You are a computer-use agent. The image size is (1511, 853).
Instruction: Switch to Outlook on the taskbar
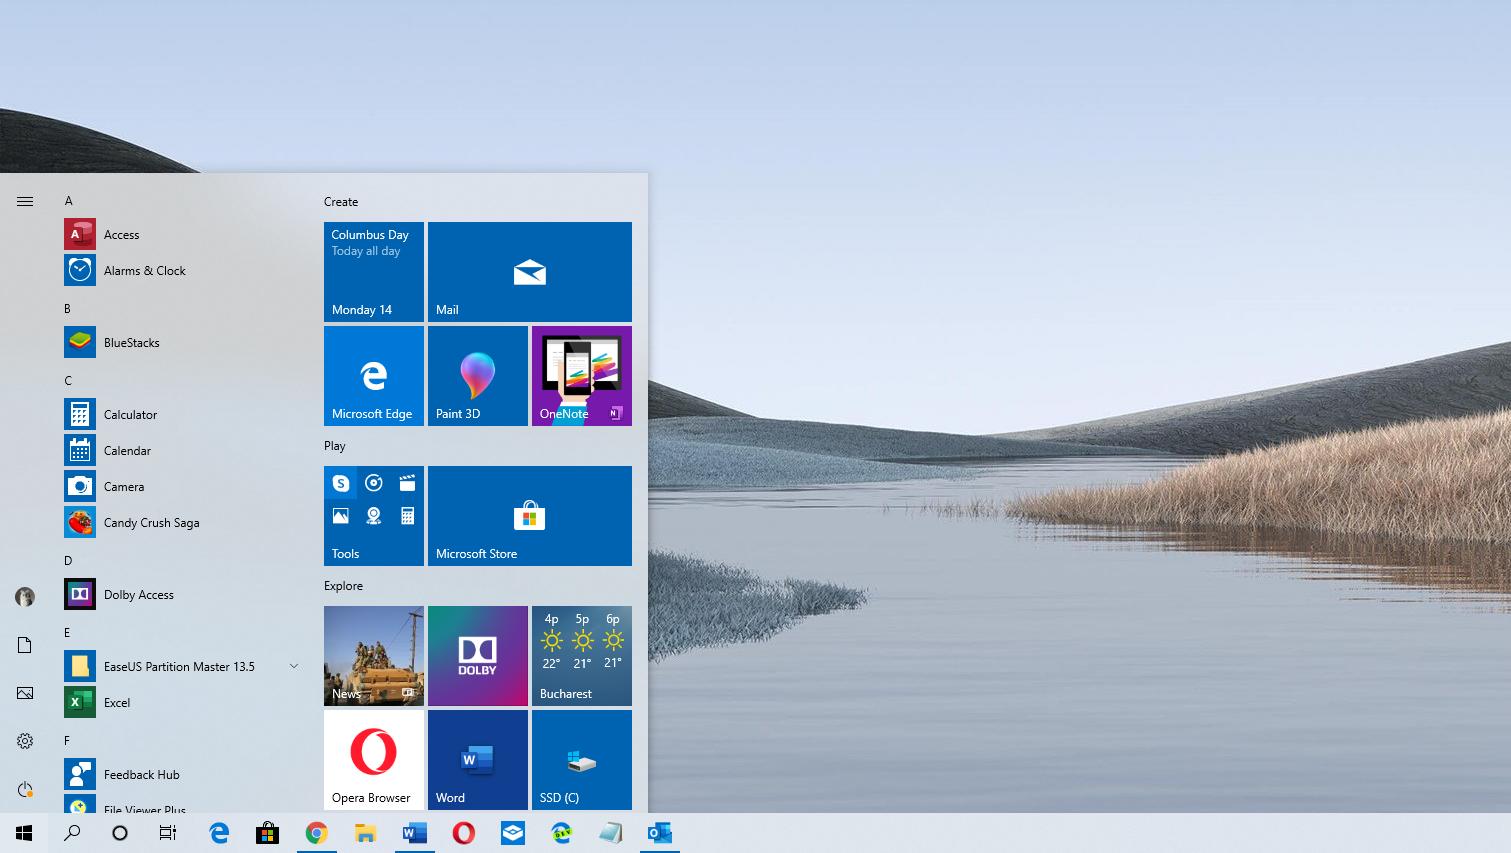click(x=659, y=833)
